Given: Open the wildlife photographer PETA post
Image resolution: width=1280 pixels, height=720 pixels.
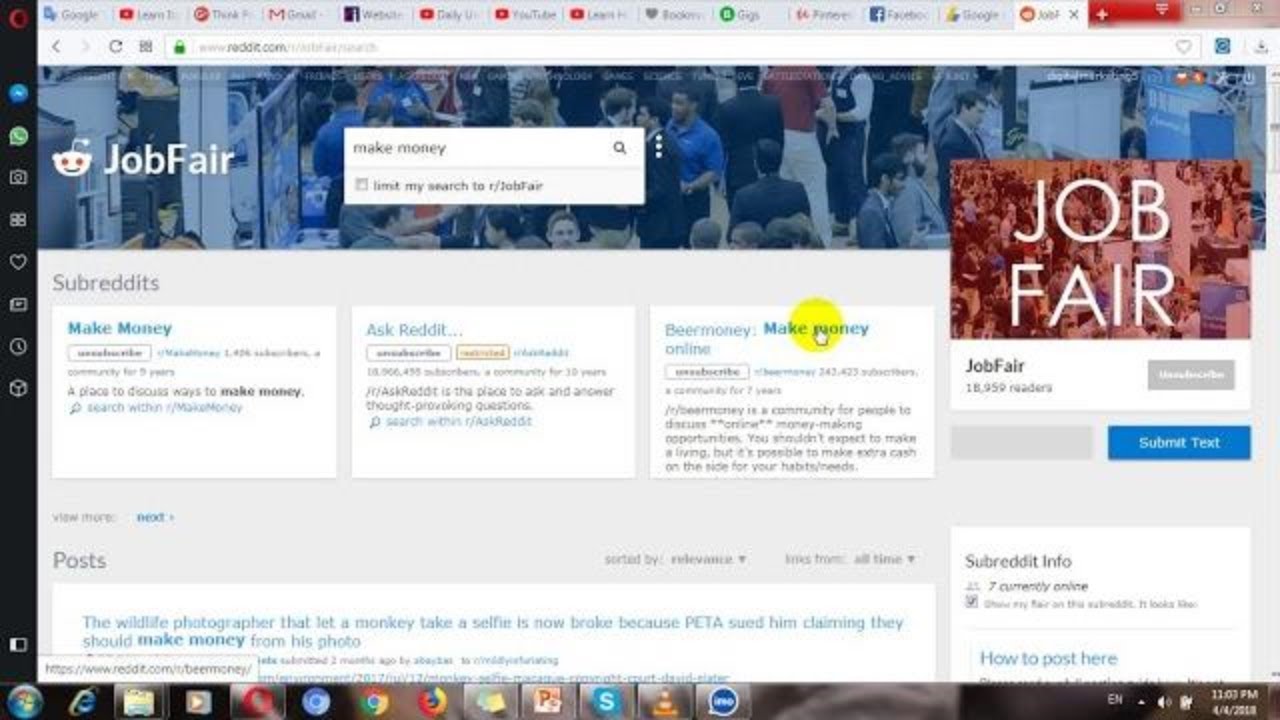Looking at the screenshot, I should 492,631.
